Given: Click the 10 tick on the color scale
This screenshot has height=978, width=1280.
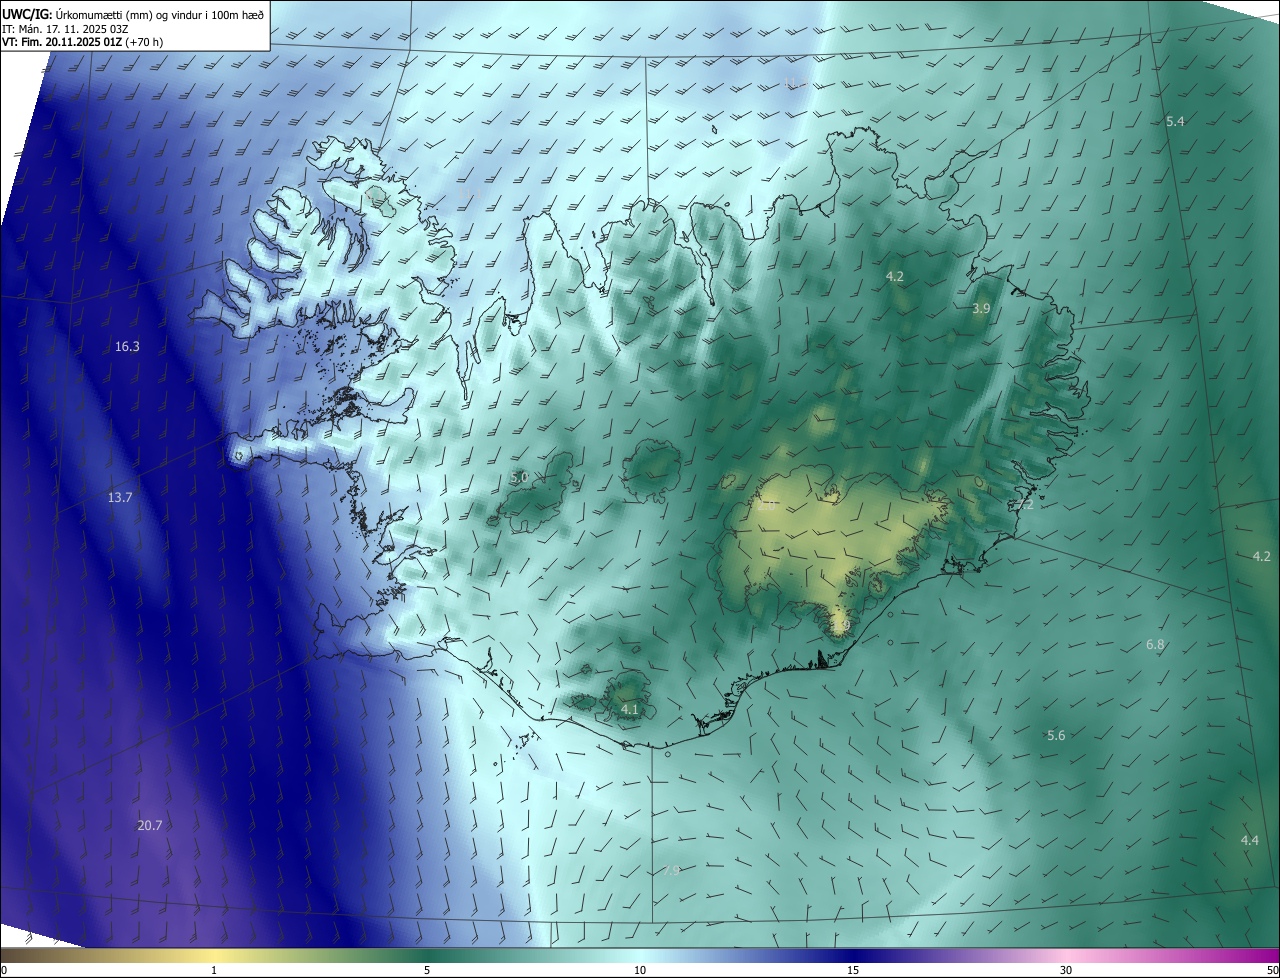Looking at the screenshot, I should click(x=640, y=970).
